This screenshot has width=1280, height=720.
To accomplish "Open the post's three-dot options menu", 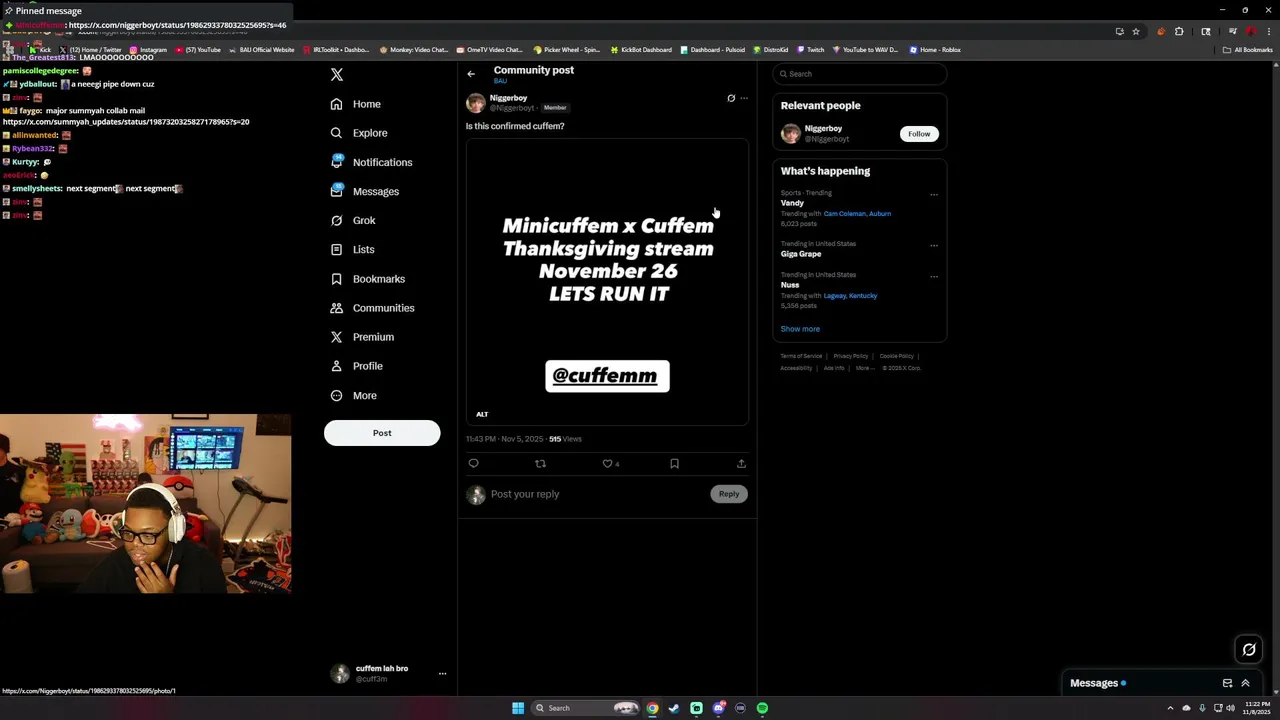I will [744, 98].
